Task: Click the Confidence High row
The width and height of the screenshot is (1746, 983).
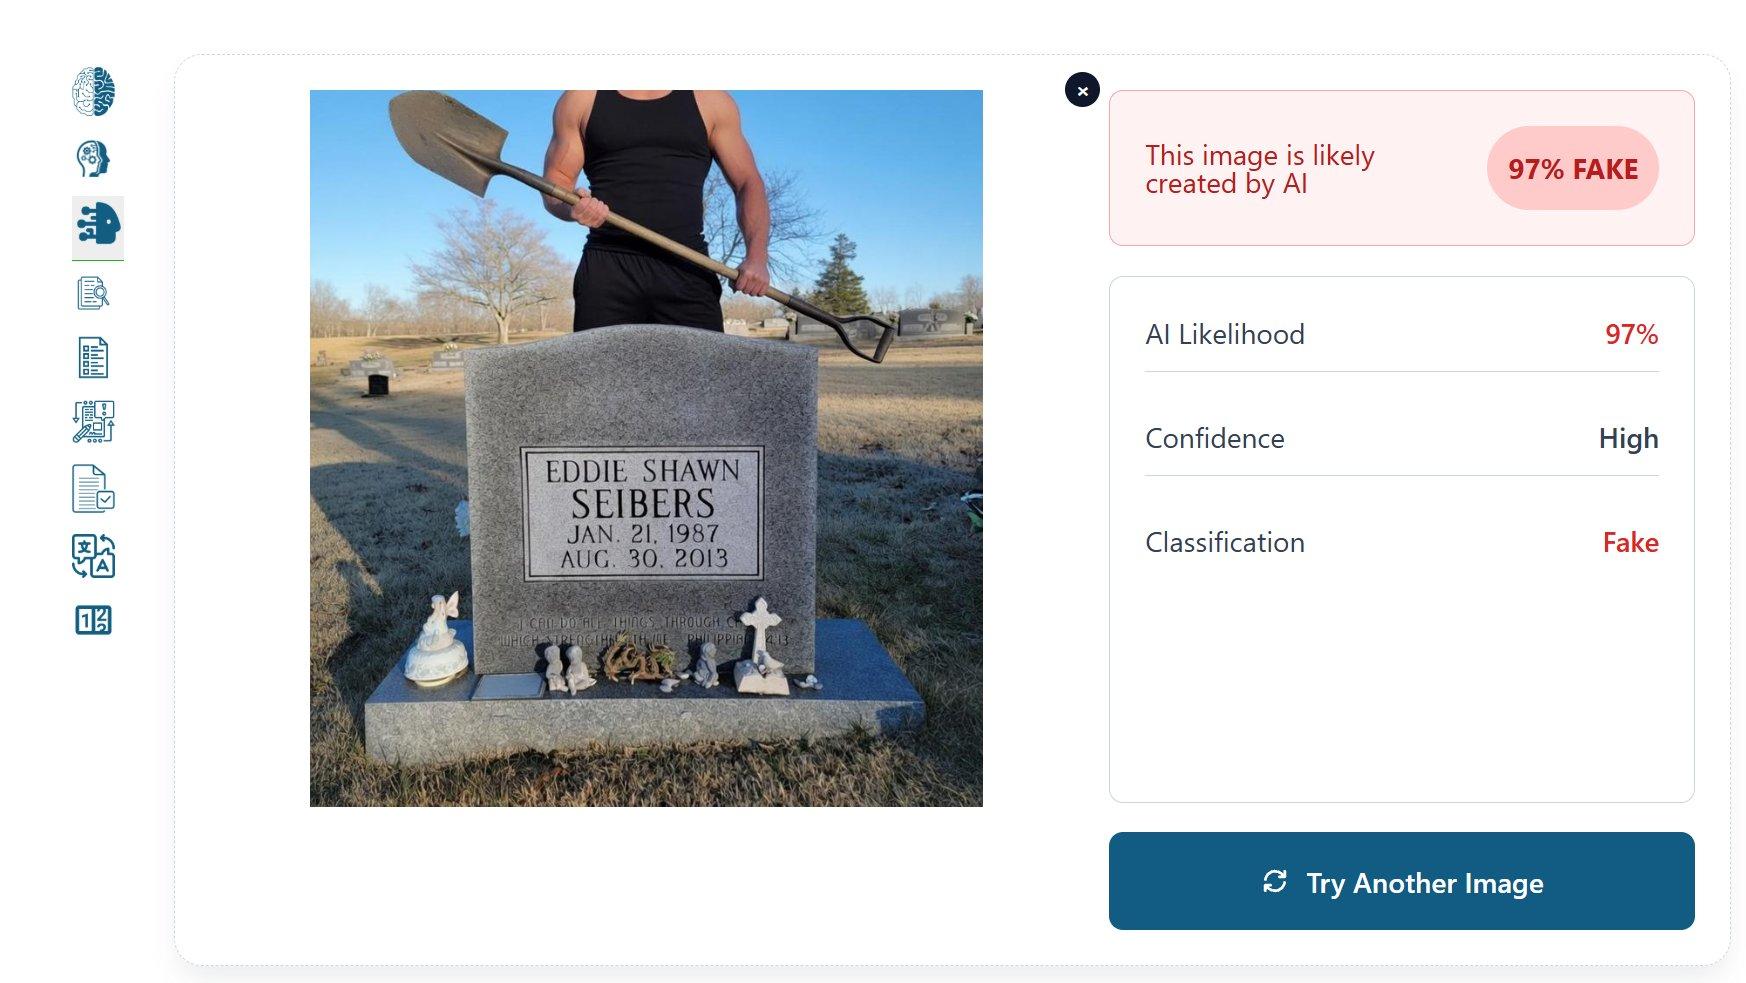Action: 1401,438
